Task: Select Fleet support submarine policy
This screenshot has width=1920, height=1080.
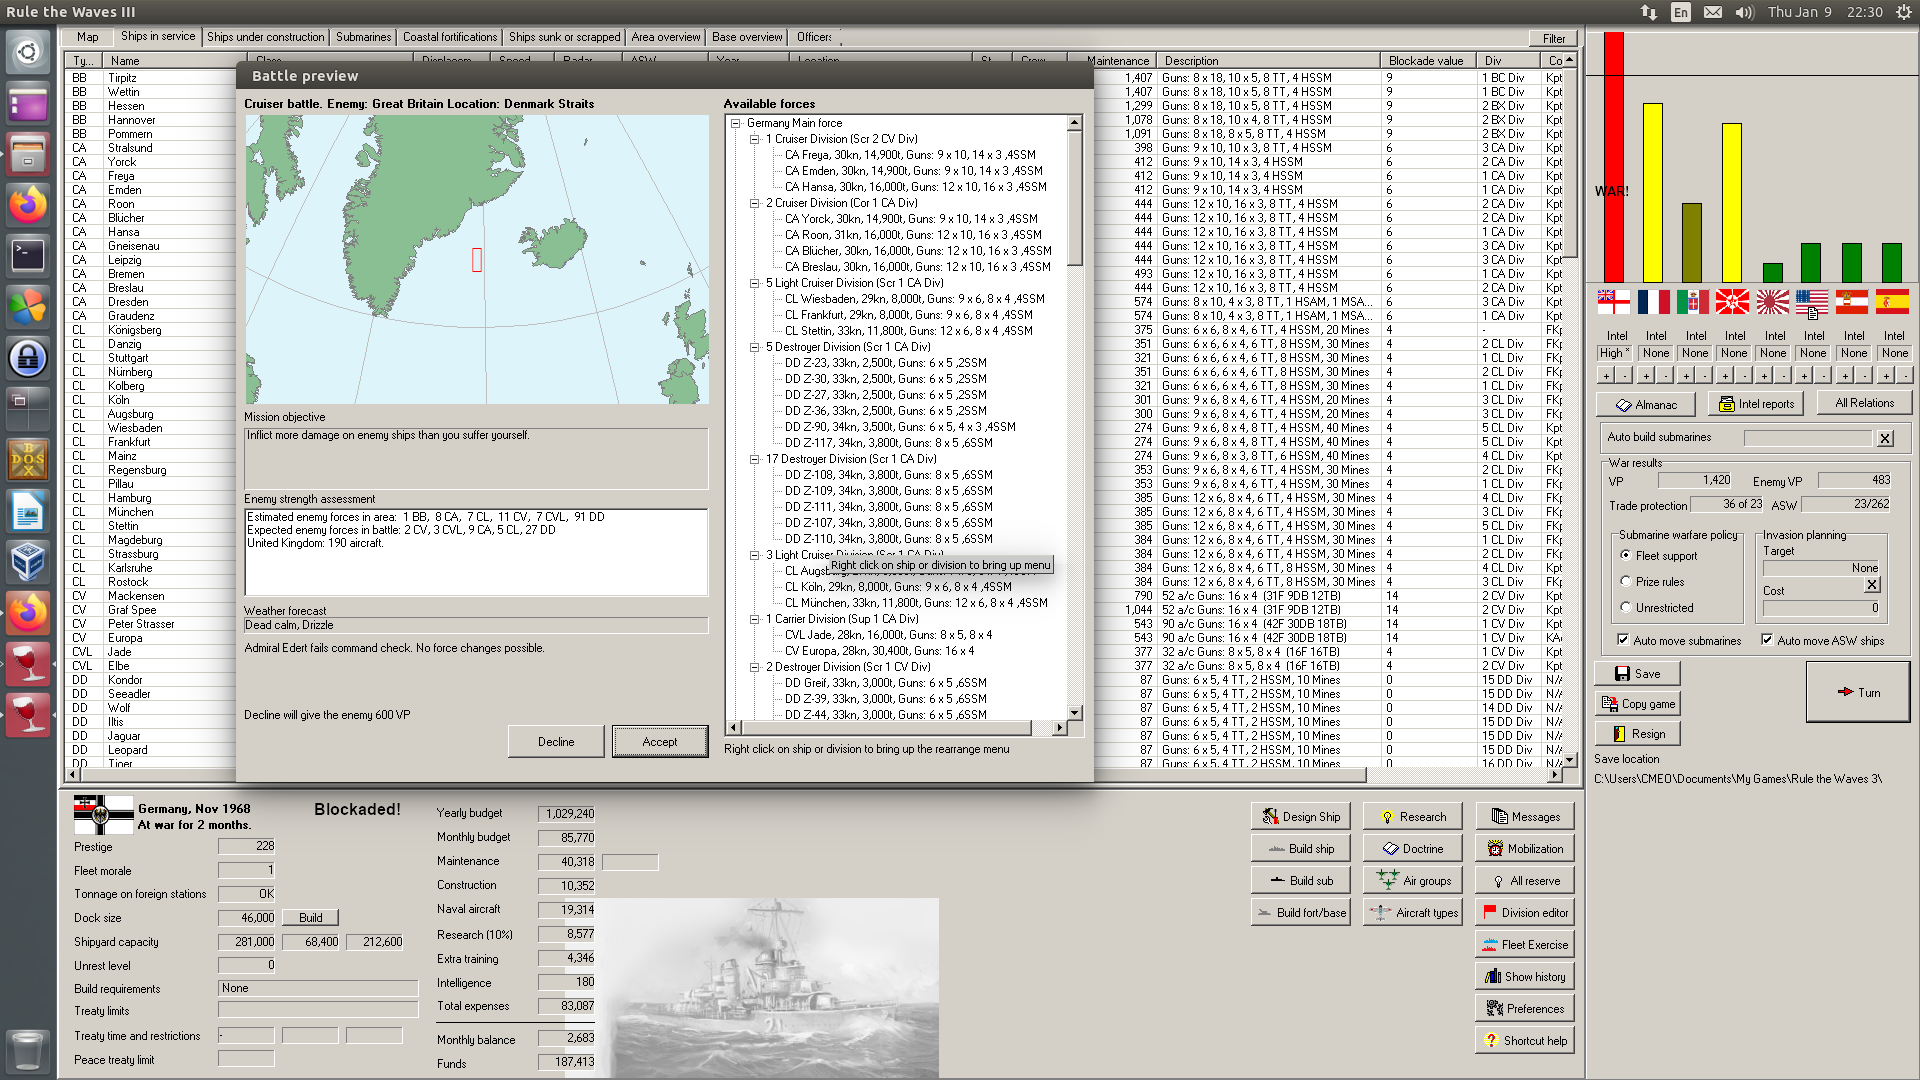Action: point(1626,556)
